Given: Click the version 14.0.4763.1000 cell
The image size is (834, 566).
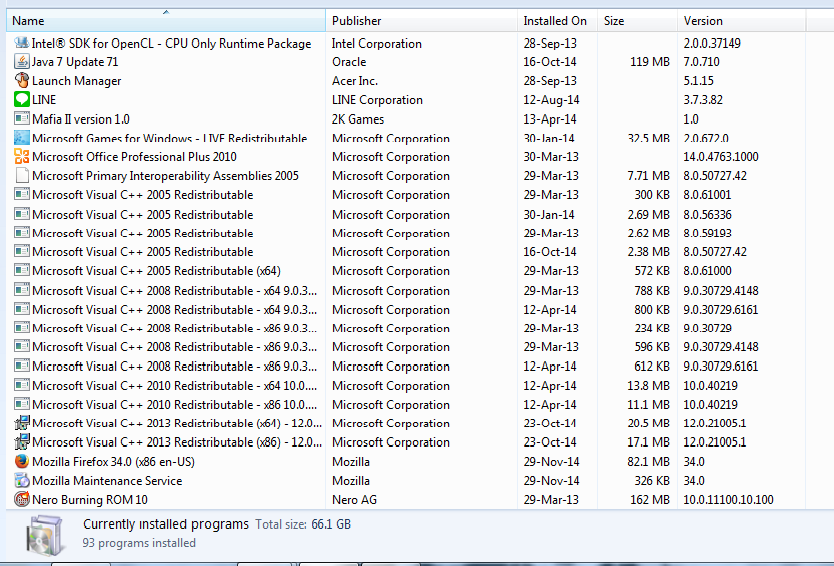Looking at the screenshot, I should point(721,157).
